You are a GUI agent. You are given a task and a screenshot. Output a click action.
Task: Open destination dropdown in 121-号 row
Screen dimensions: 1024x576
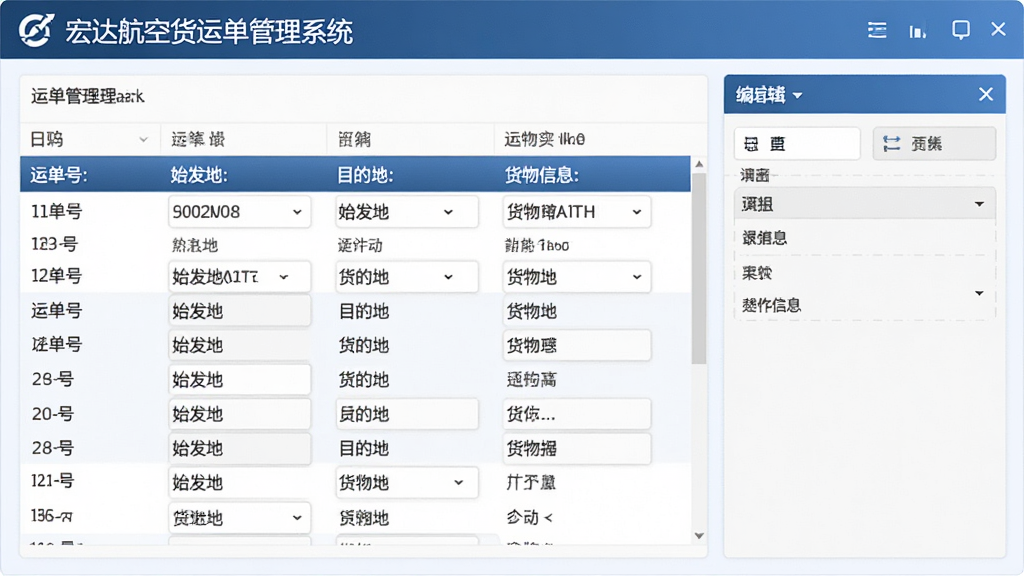click(x=407, y=483)
